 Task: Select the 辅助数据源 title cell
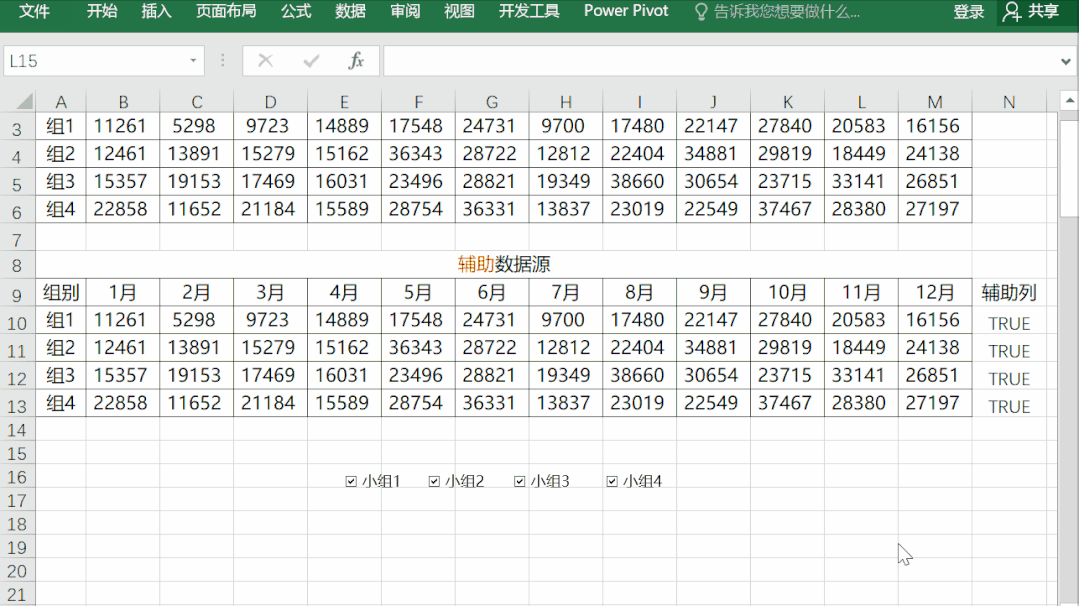(504, 264)
